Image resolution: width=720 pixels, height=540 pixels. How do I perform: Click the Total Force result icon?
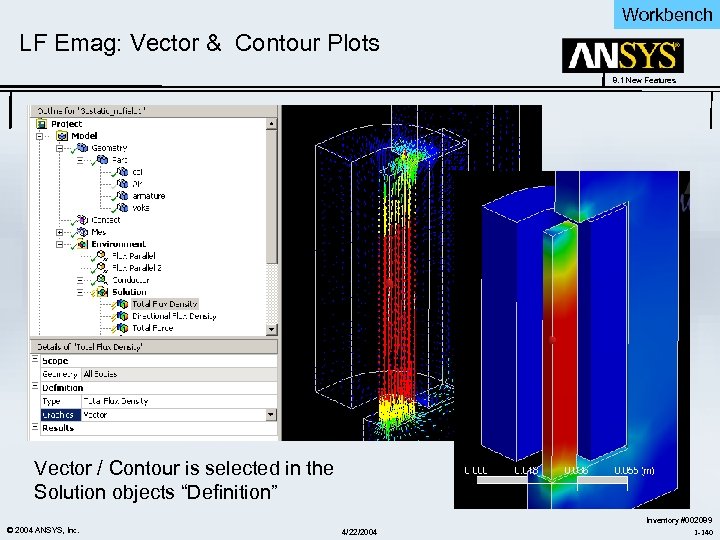coord(122,328)
